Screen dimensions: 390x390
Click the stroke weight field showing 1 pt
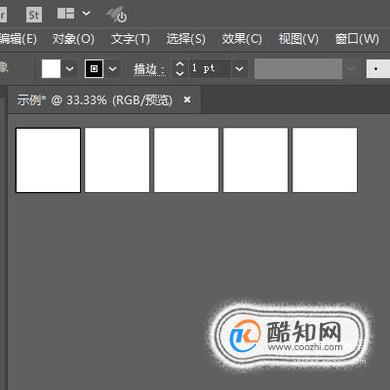(210, 69)
